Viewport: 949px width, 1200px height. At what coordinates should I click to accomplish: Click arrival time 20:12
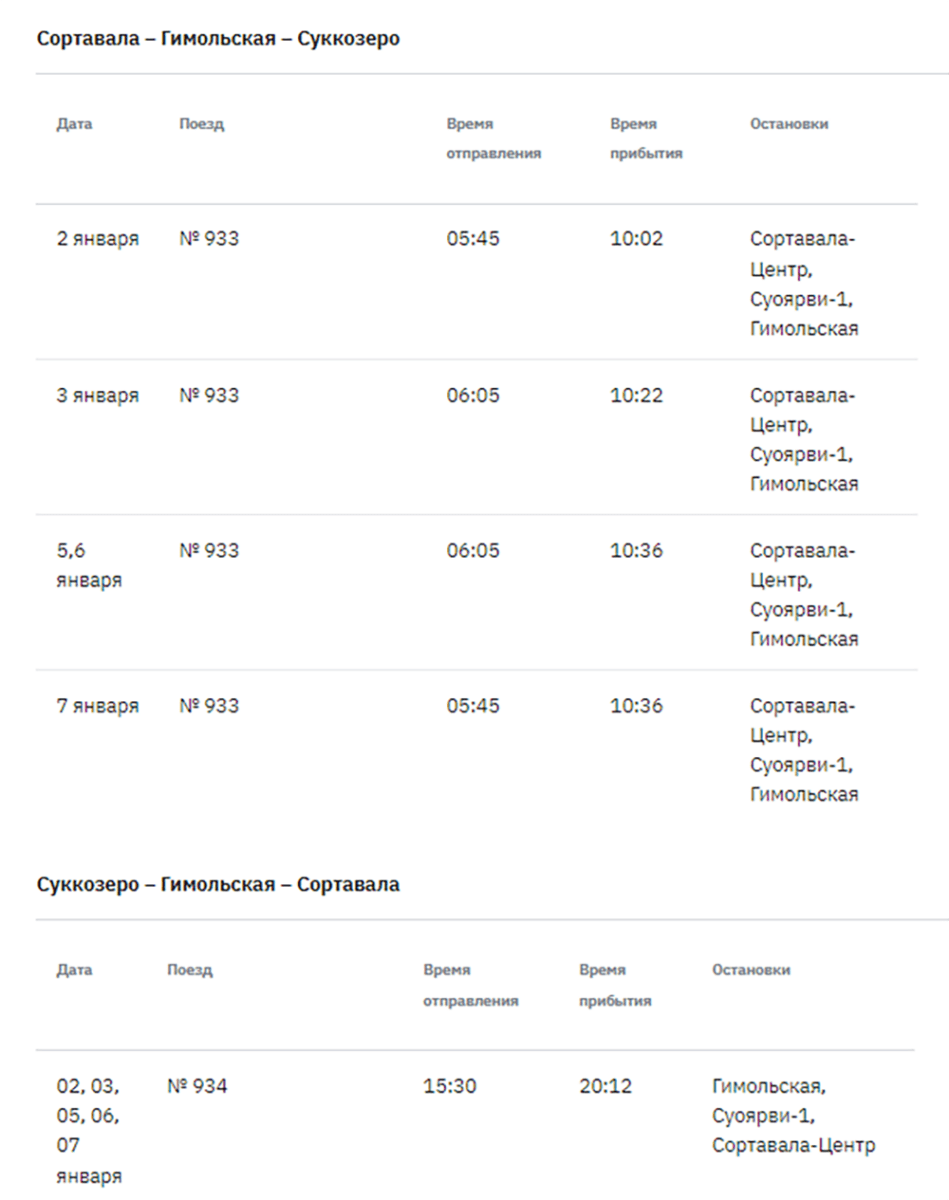point(605,1085)
